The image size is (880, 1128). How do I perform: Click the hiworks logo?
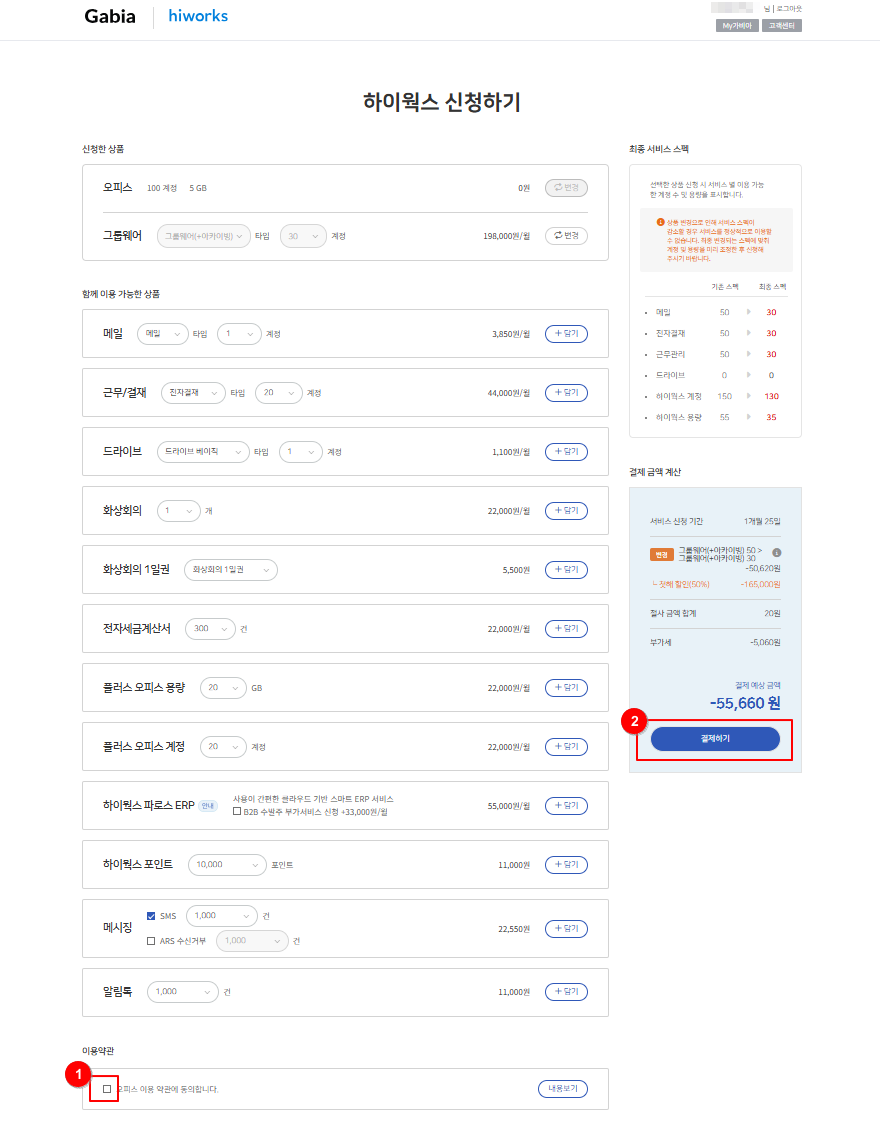click(x=197, y=16)
